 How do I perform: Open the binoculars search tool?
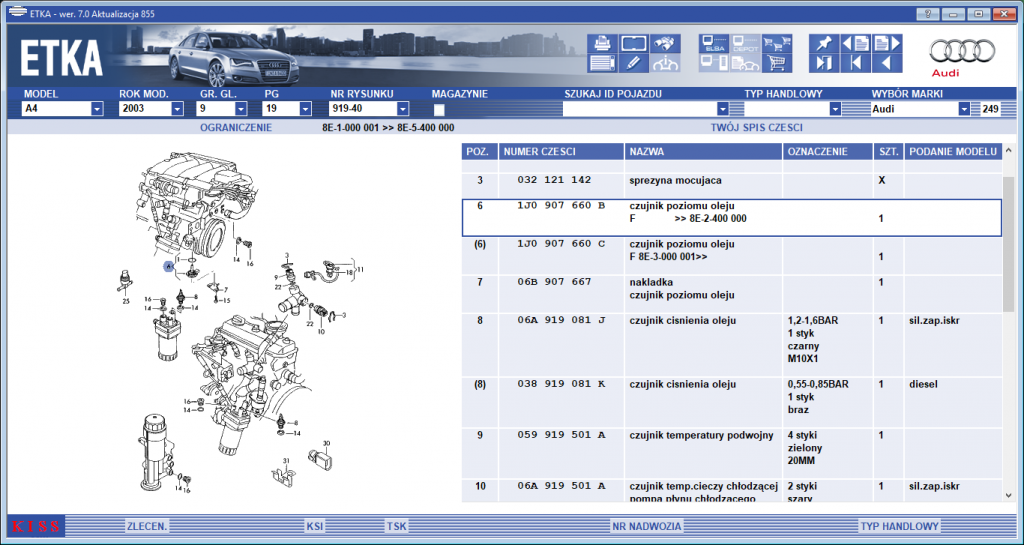point(665,44)
